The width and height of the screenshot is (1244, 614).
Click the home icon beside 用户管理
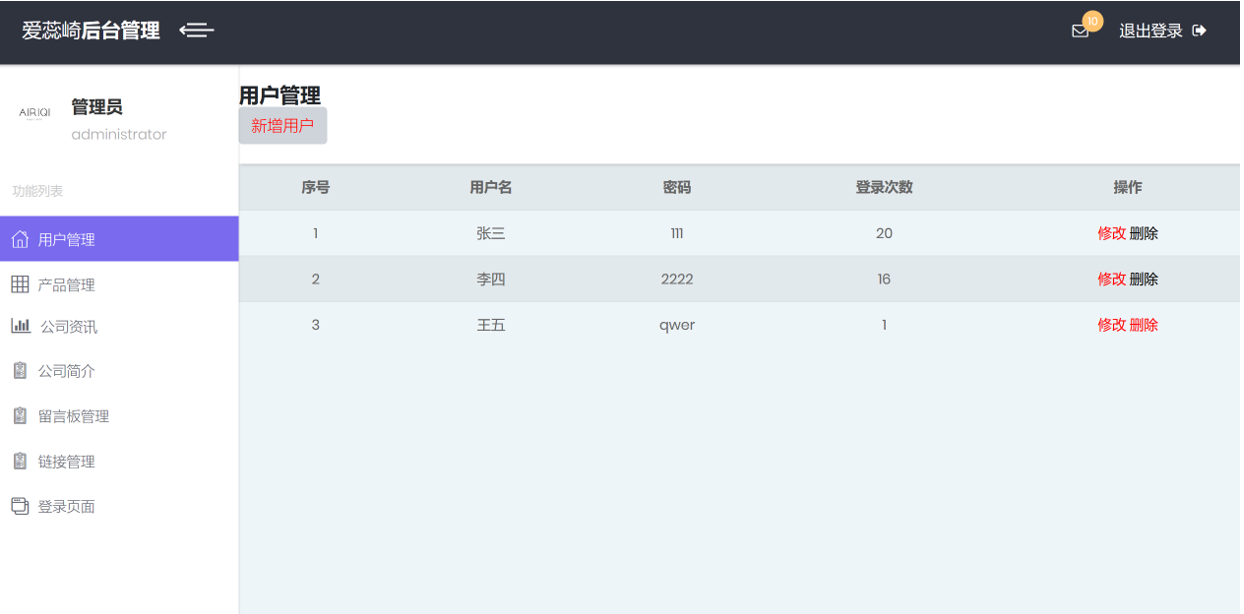(20, 239)
